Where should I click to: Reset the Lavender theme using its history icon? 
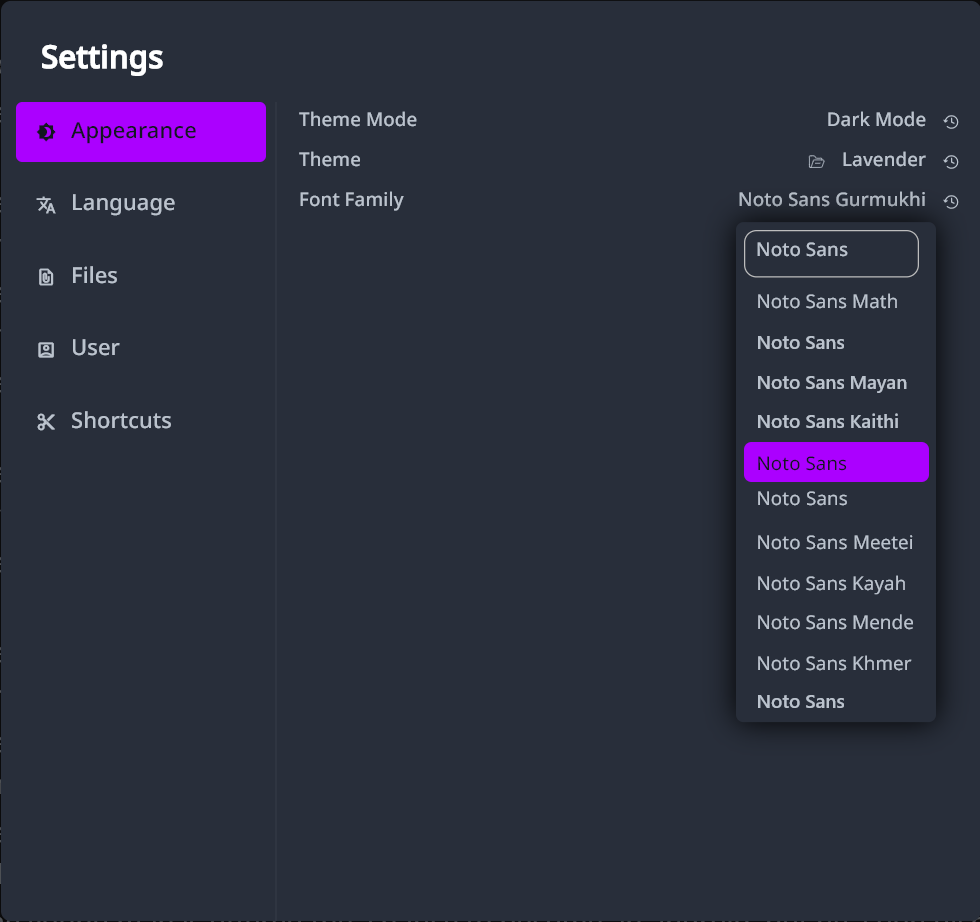[x=951, y=161]
